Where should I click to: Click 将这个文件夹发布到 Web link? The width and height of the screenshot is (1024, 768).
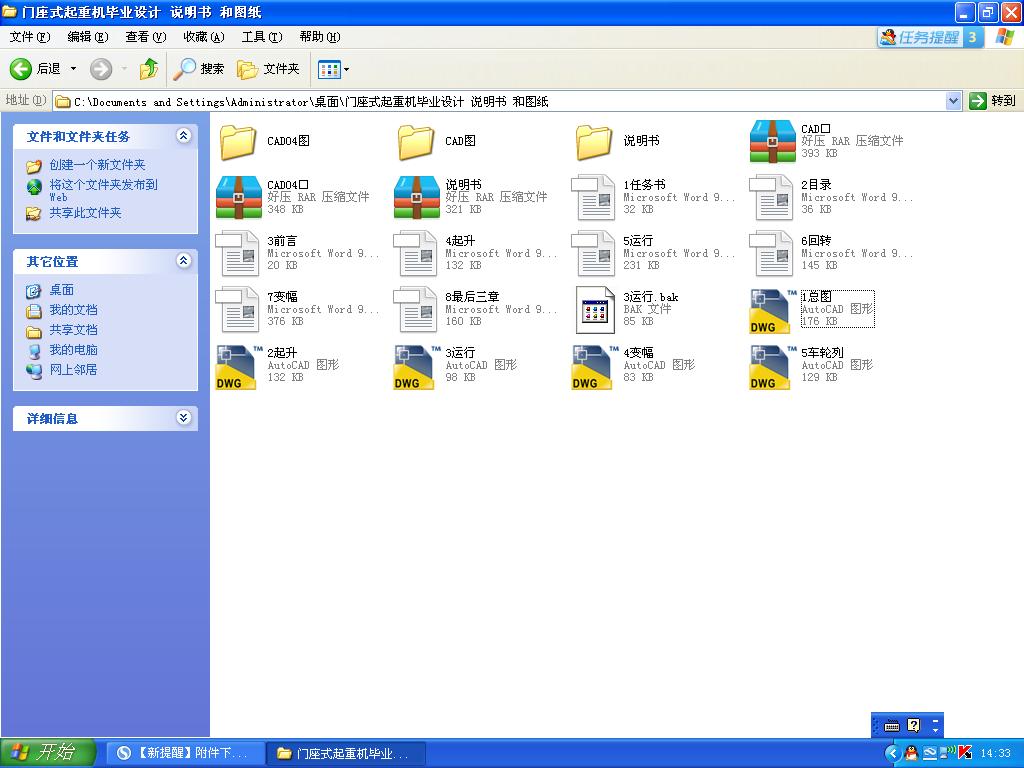tap(103, 190)
